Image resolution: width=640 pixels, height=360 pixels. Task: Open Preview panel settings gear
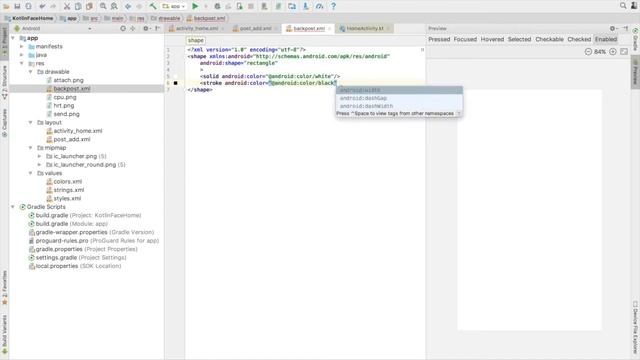coord(612,29)
